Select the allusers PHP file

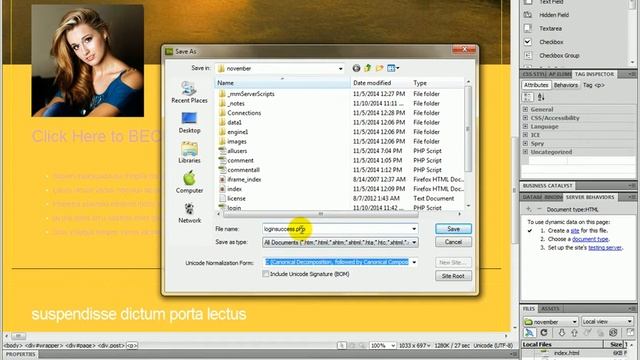click(x=237, y=151)
